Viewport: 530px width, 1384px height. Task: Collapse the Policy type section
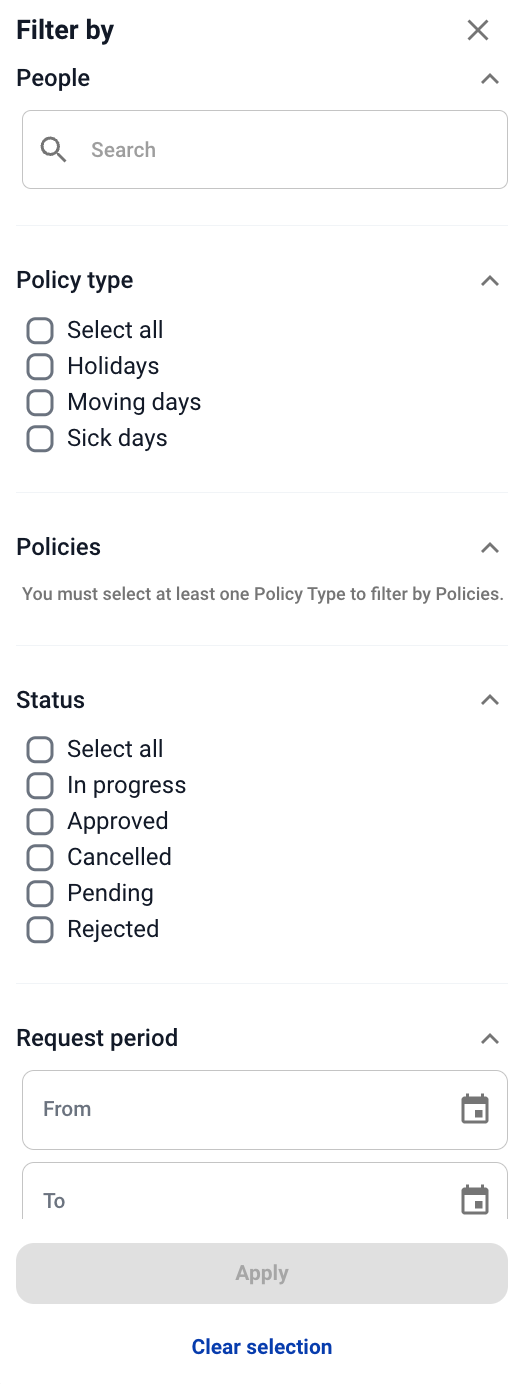(490, 280)
